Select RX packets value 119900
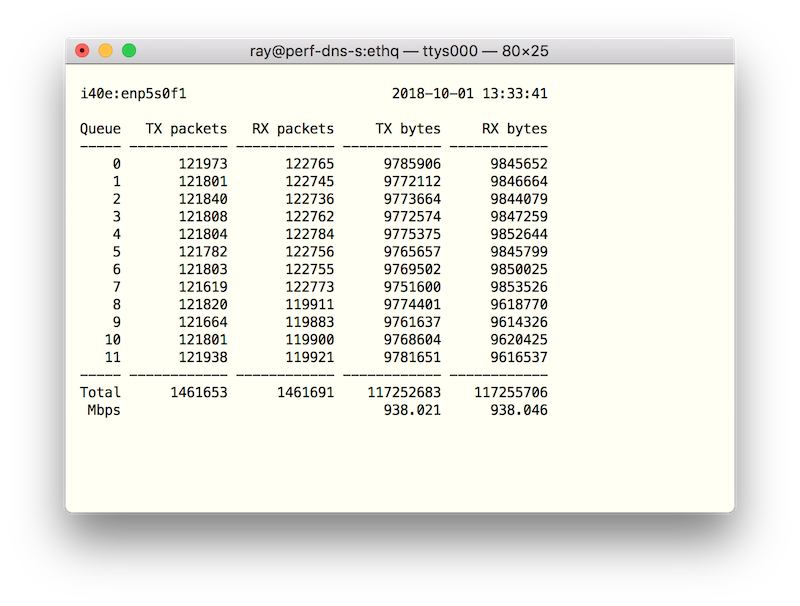 310,340
